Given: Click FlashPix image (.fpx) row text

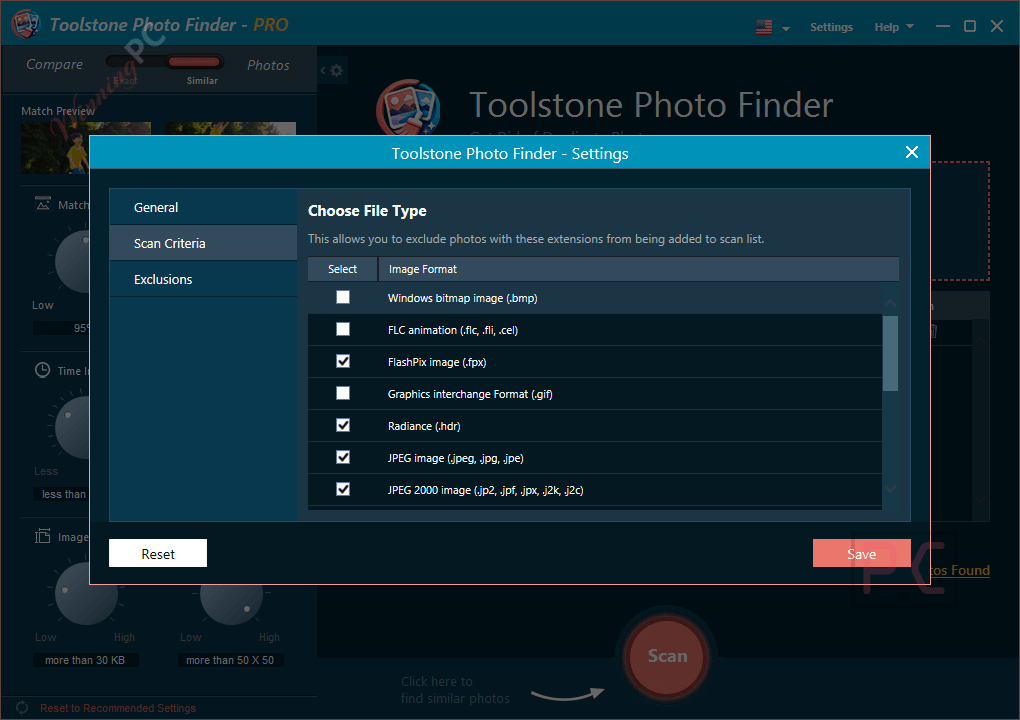Looking at the screenshot, I should point(437,362).
